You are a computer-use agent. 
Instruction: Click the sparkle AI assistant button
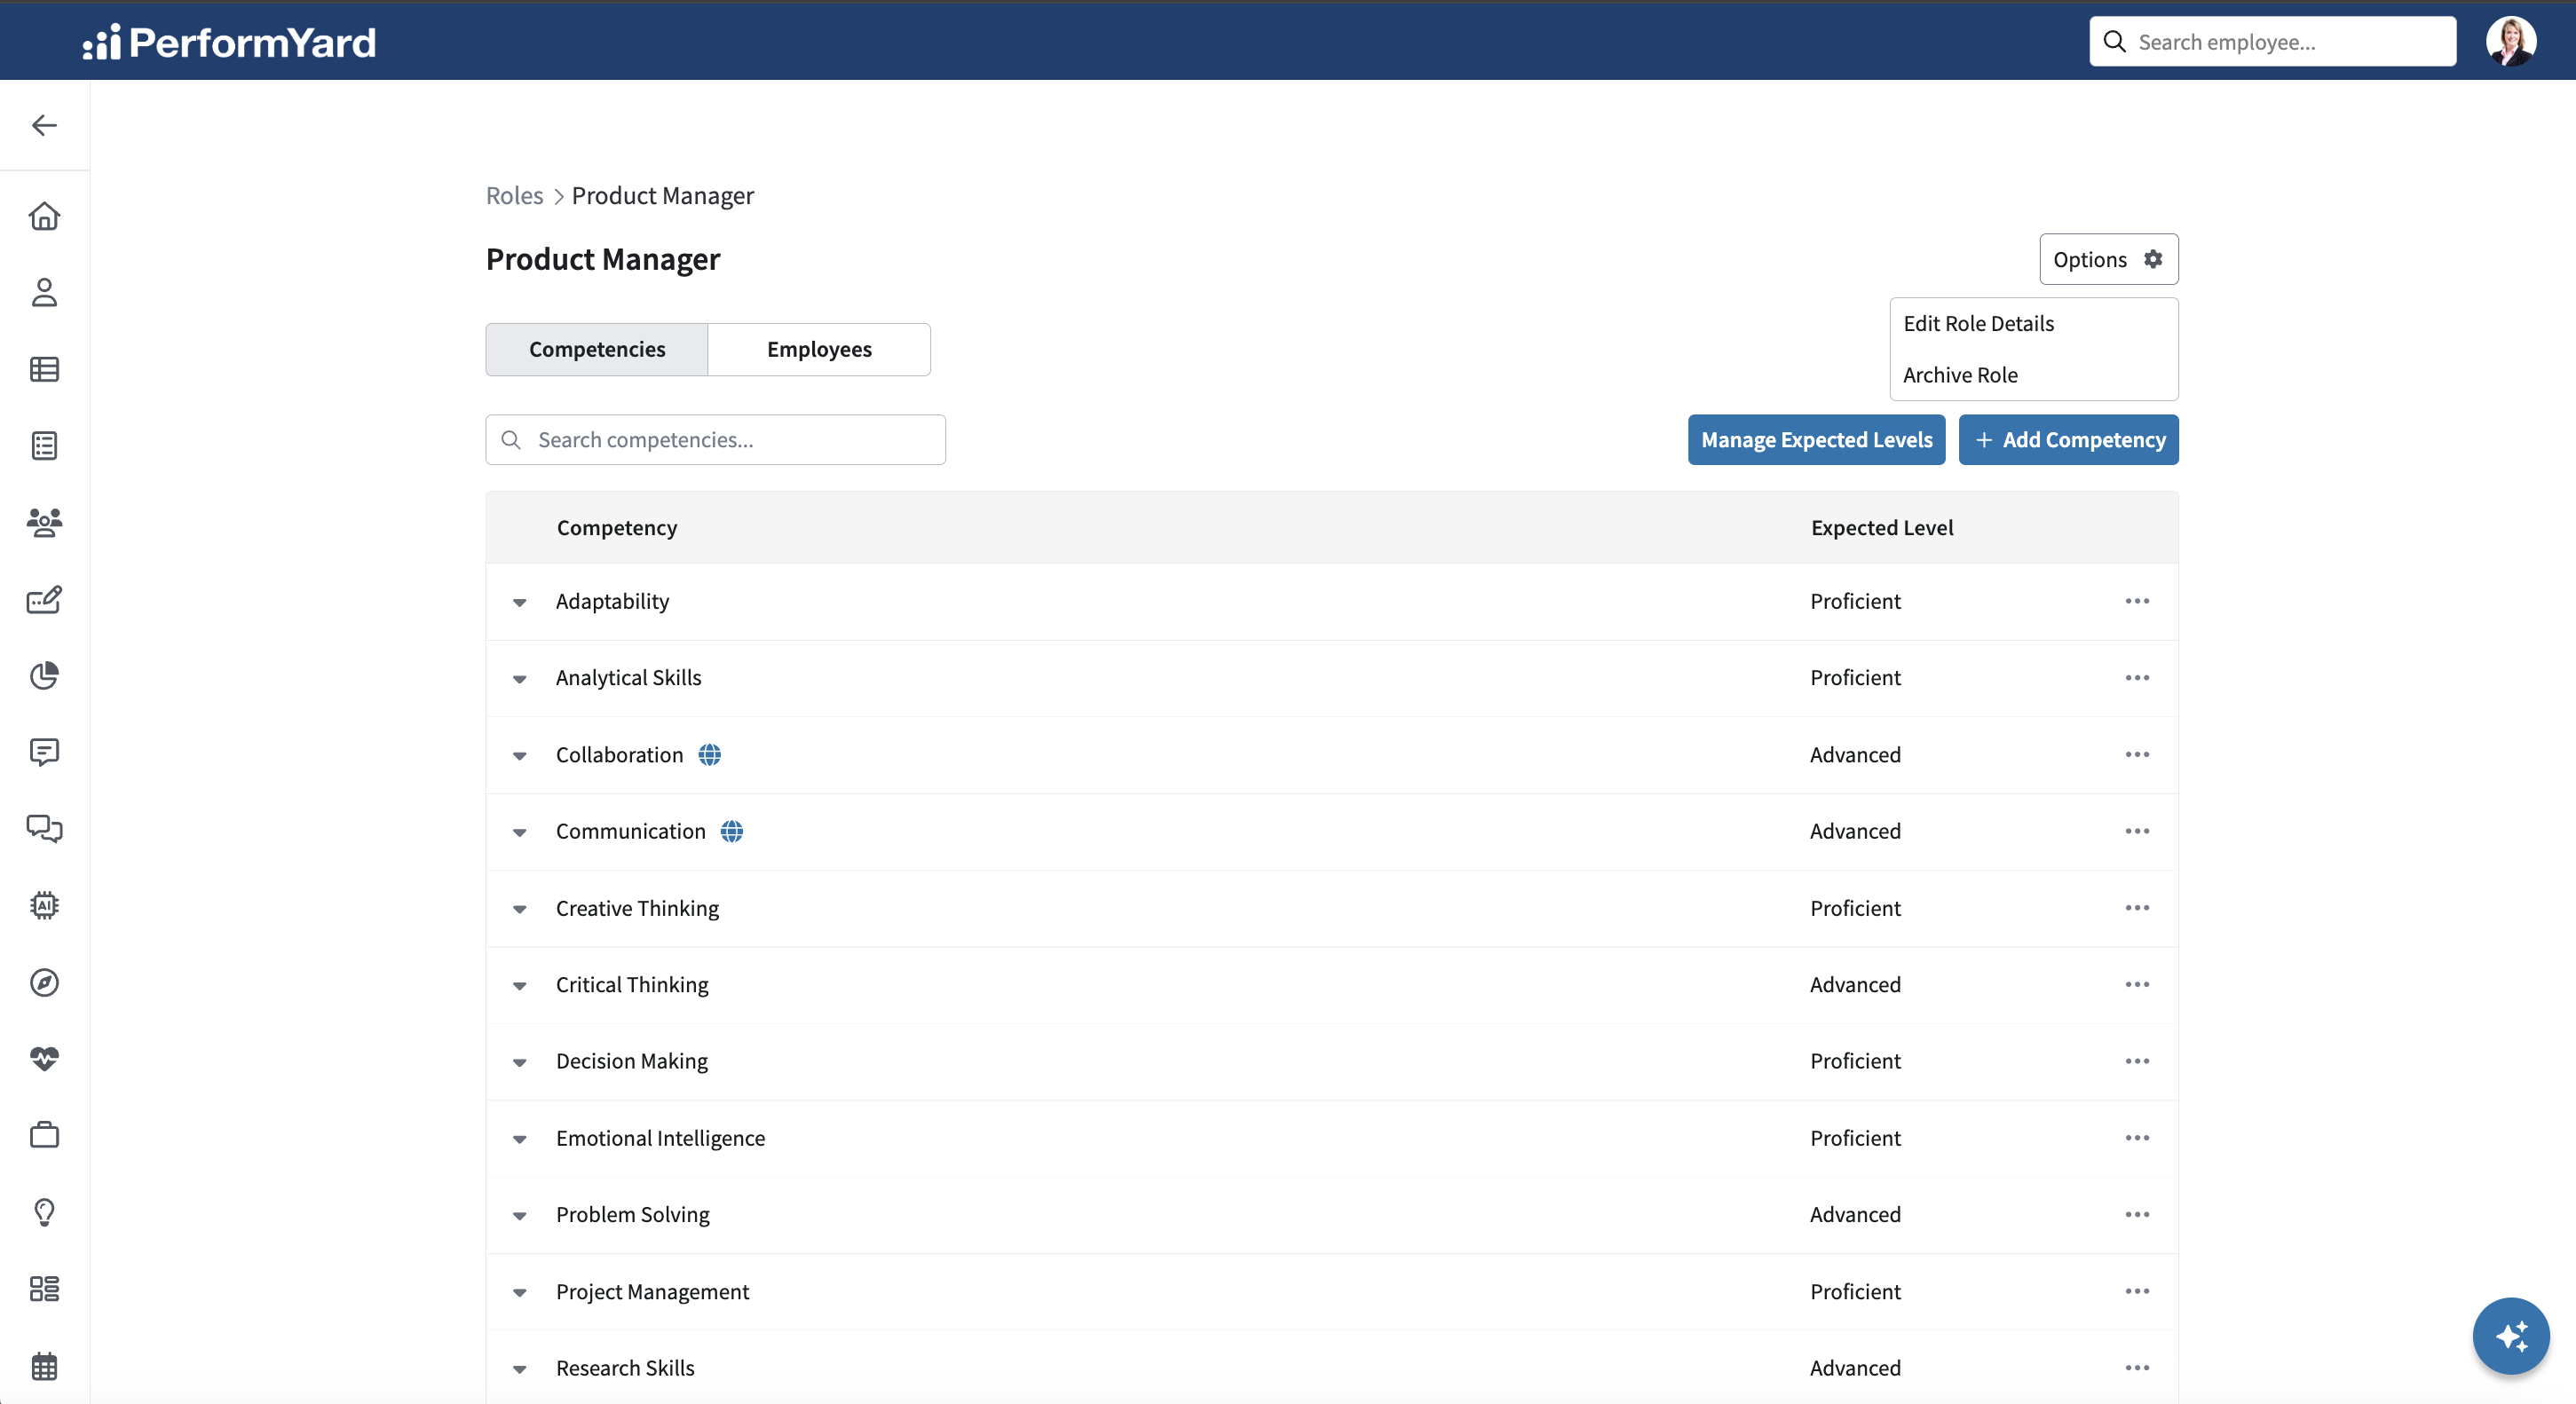point(2510,1336)
